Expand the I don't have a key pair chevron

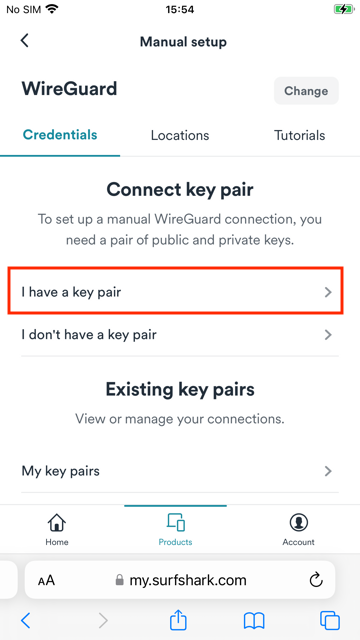(x=328, y=335)
